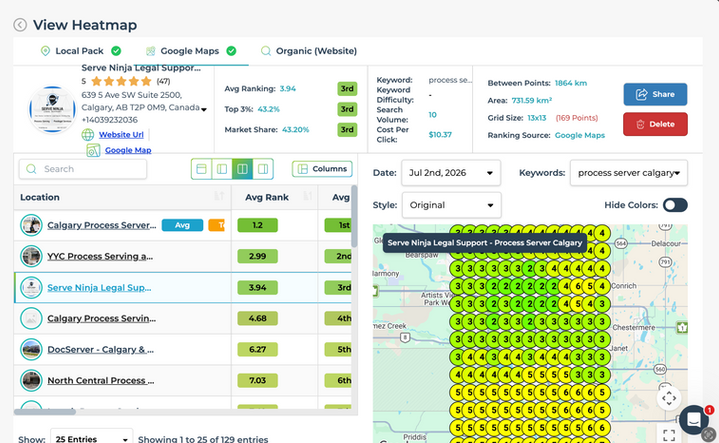Click the YYC Process Serving avatar icon
The height and width of the screenshot is (443, 719).
click(31, 256)
